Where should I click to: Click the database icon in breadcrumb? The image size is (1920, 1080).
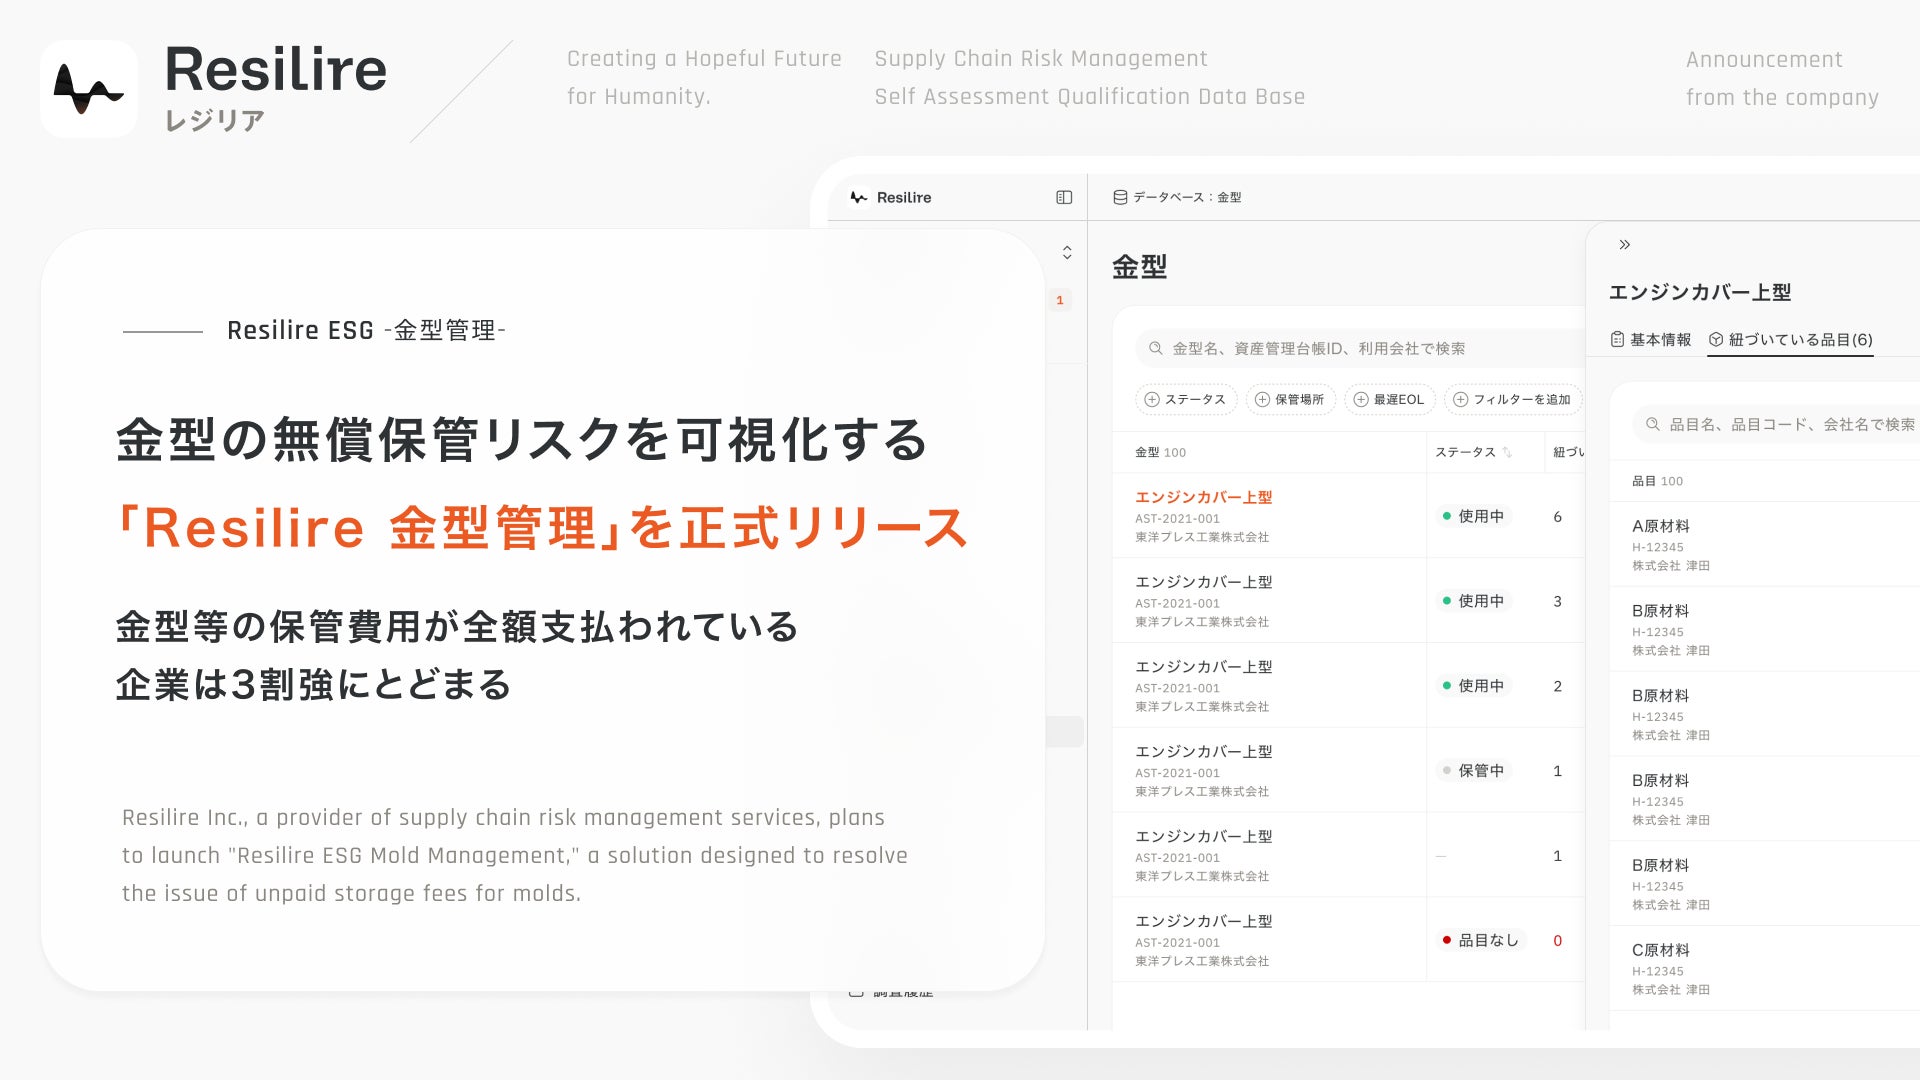(x=1120, y=198)
